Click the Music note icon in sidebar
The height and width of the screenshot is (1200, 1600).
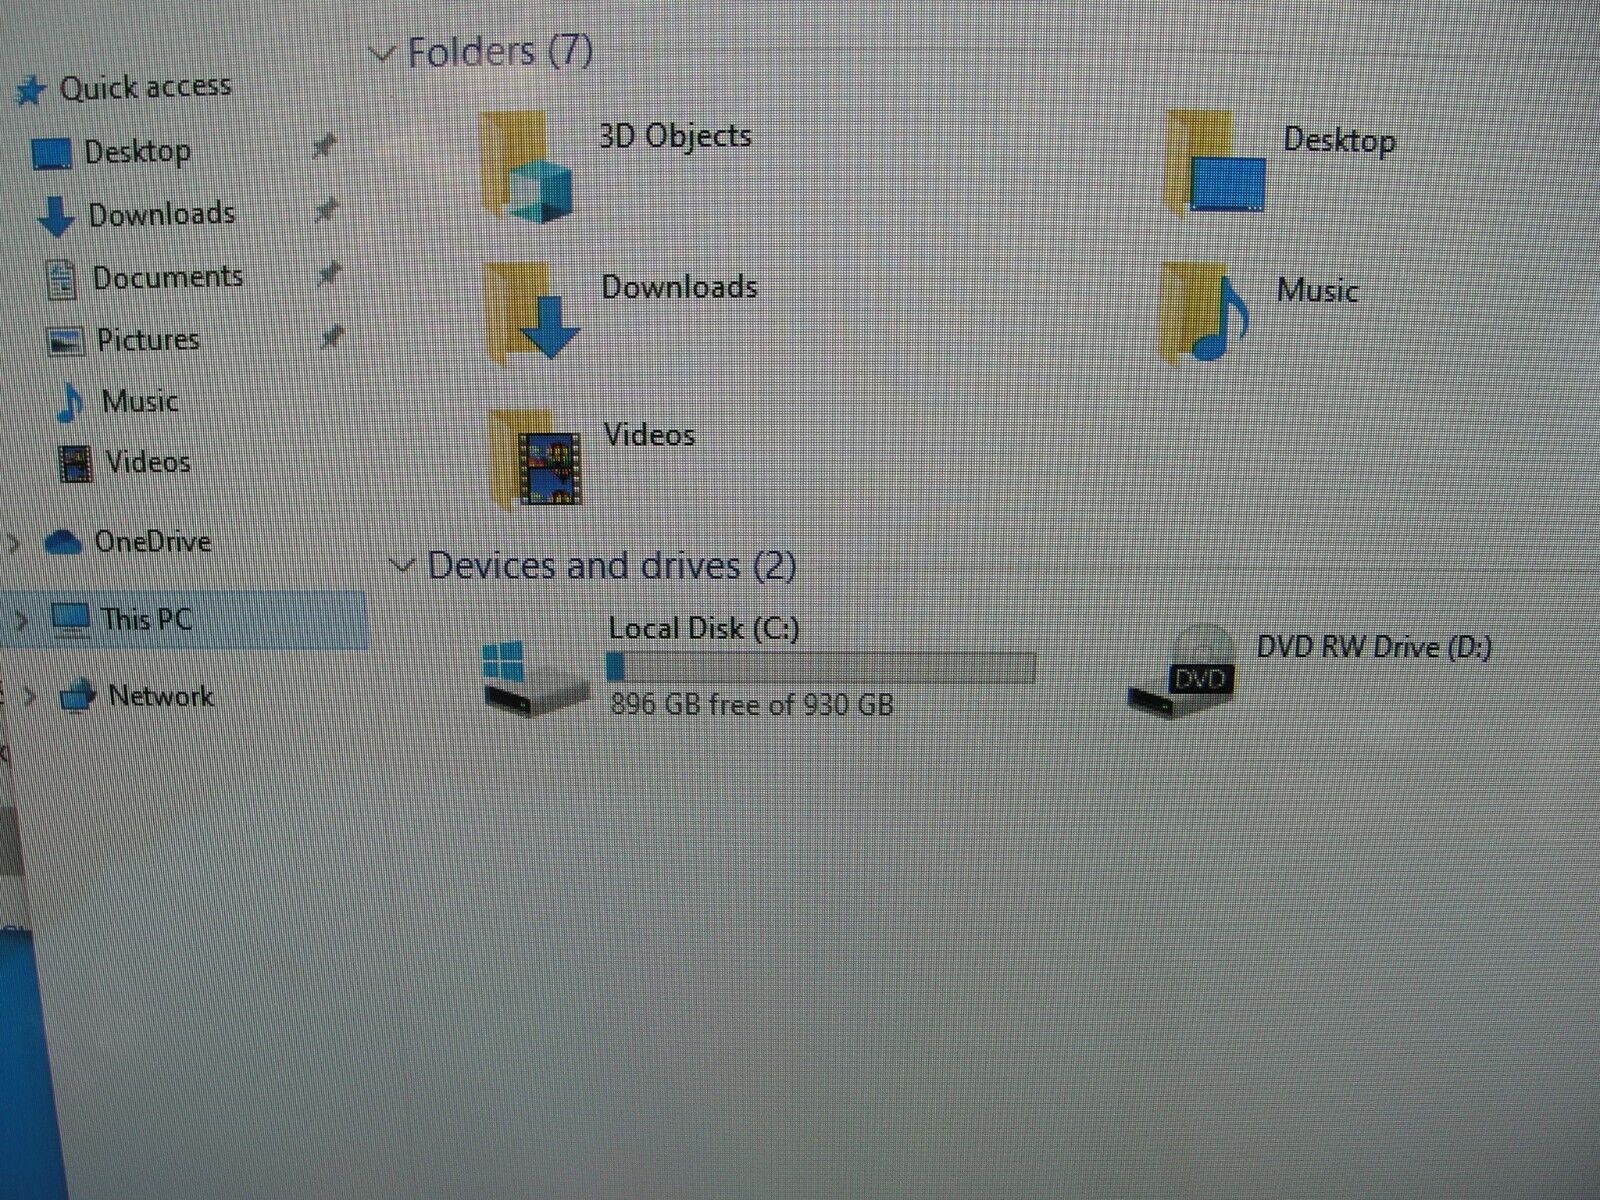tap(70, 403)
